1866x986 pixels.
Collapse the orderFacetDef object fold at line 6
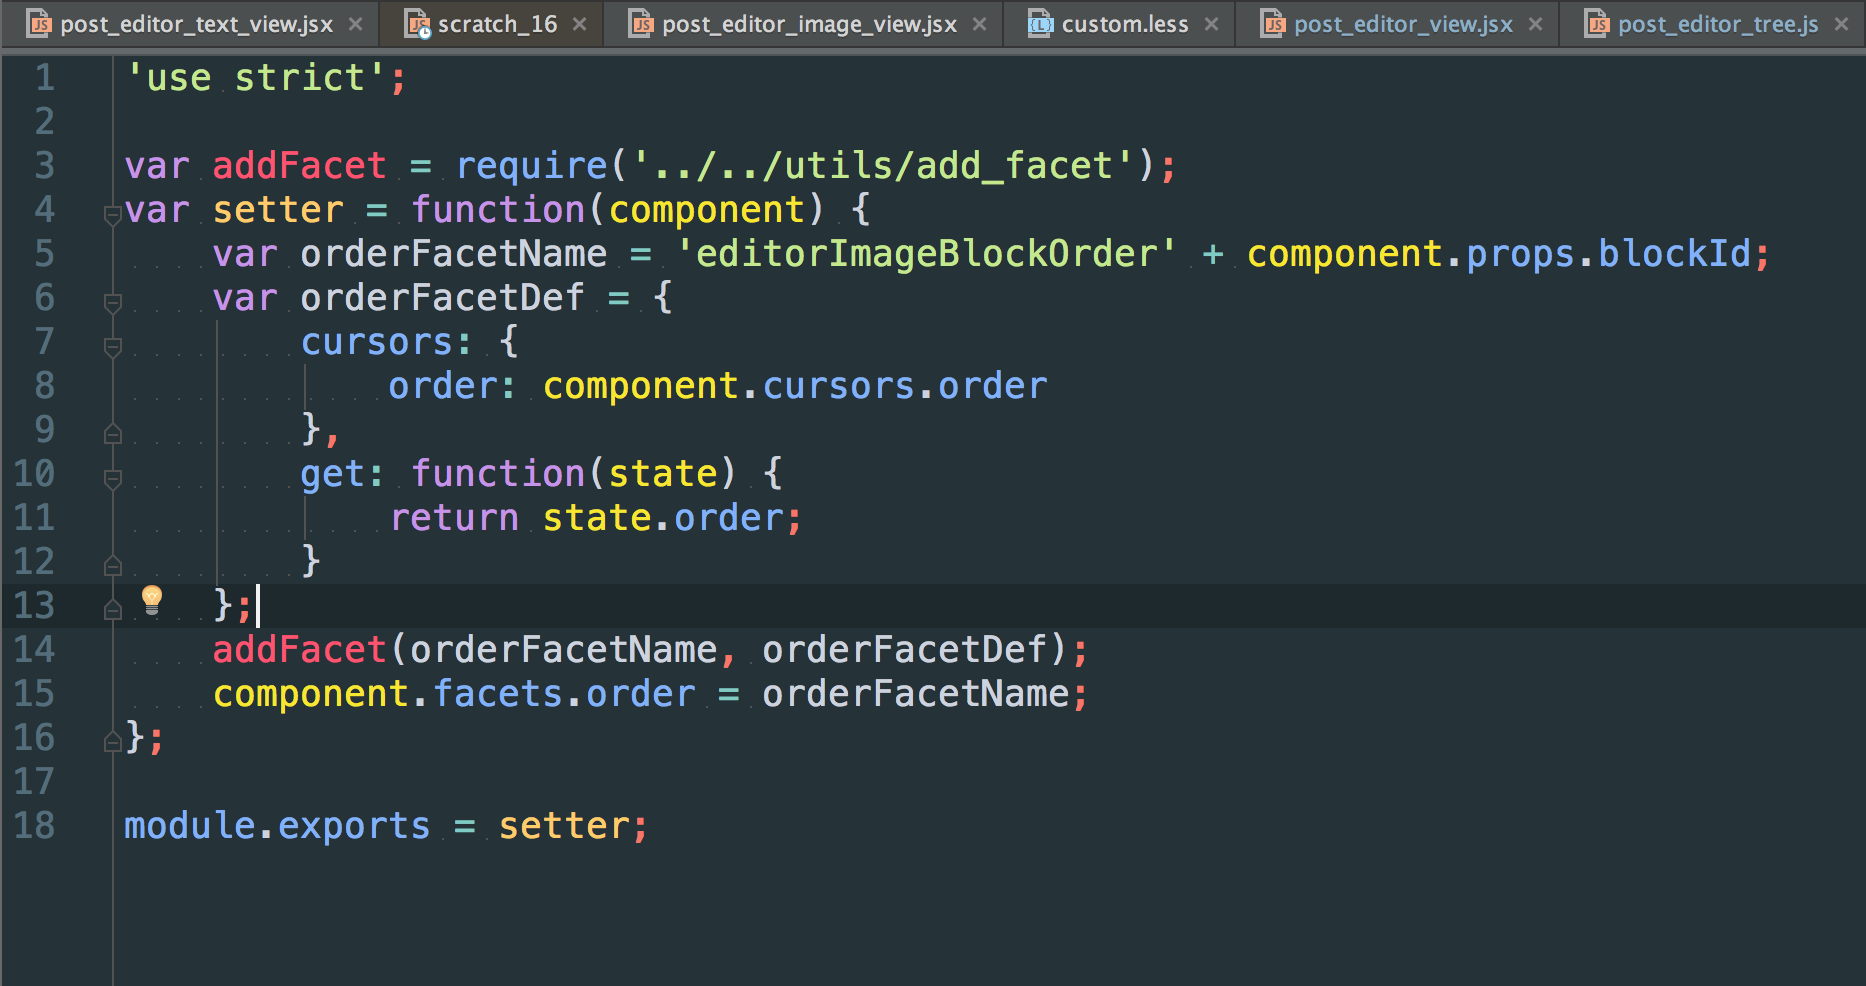pos(113,301)
